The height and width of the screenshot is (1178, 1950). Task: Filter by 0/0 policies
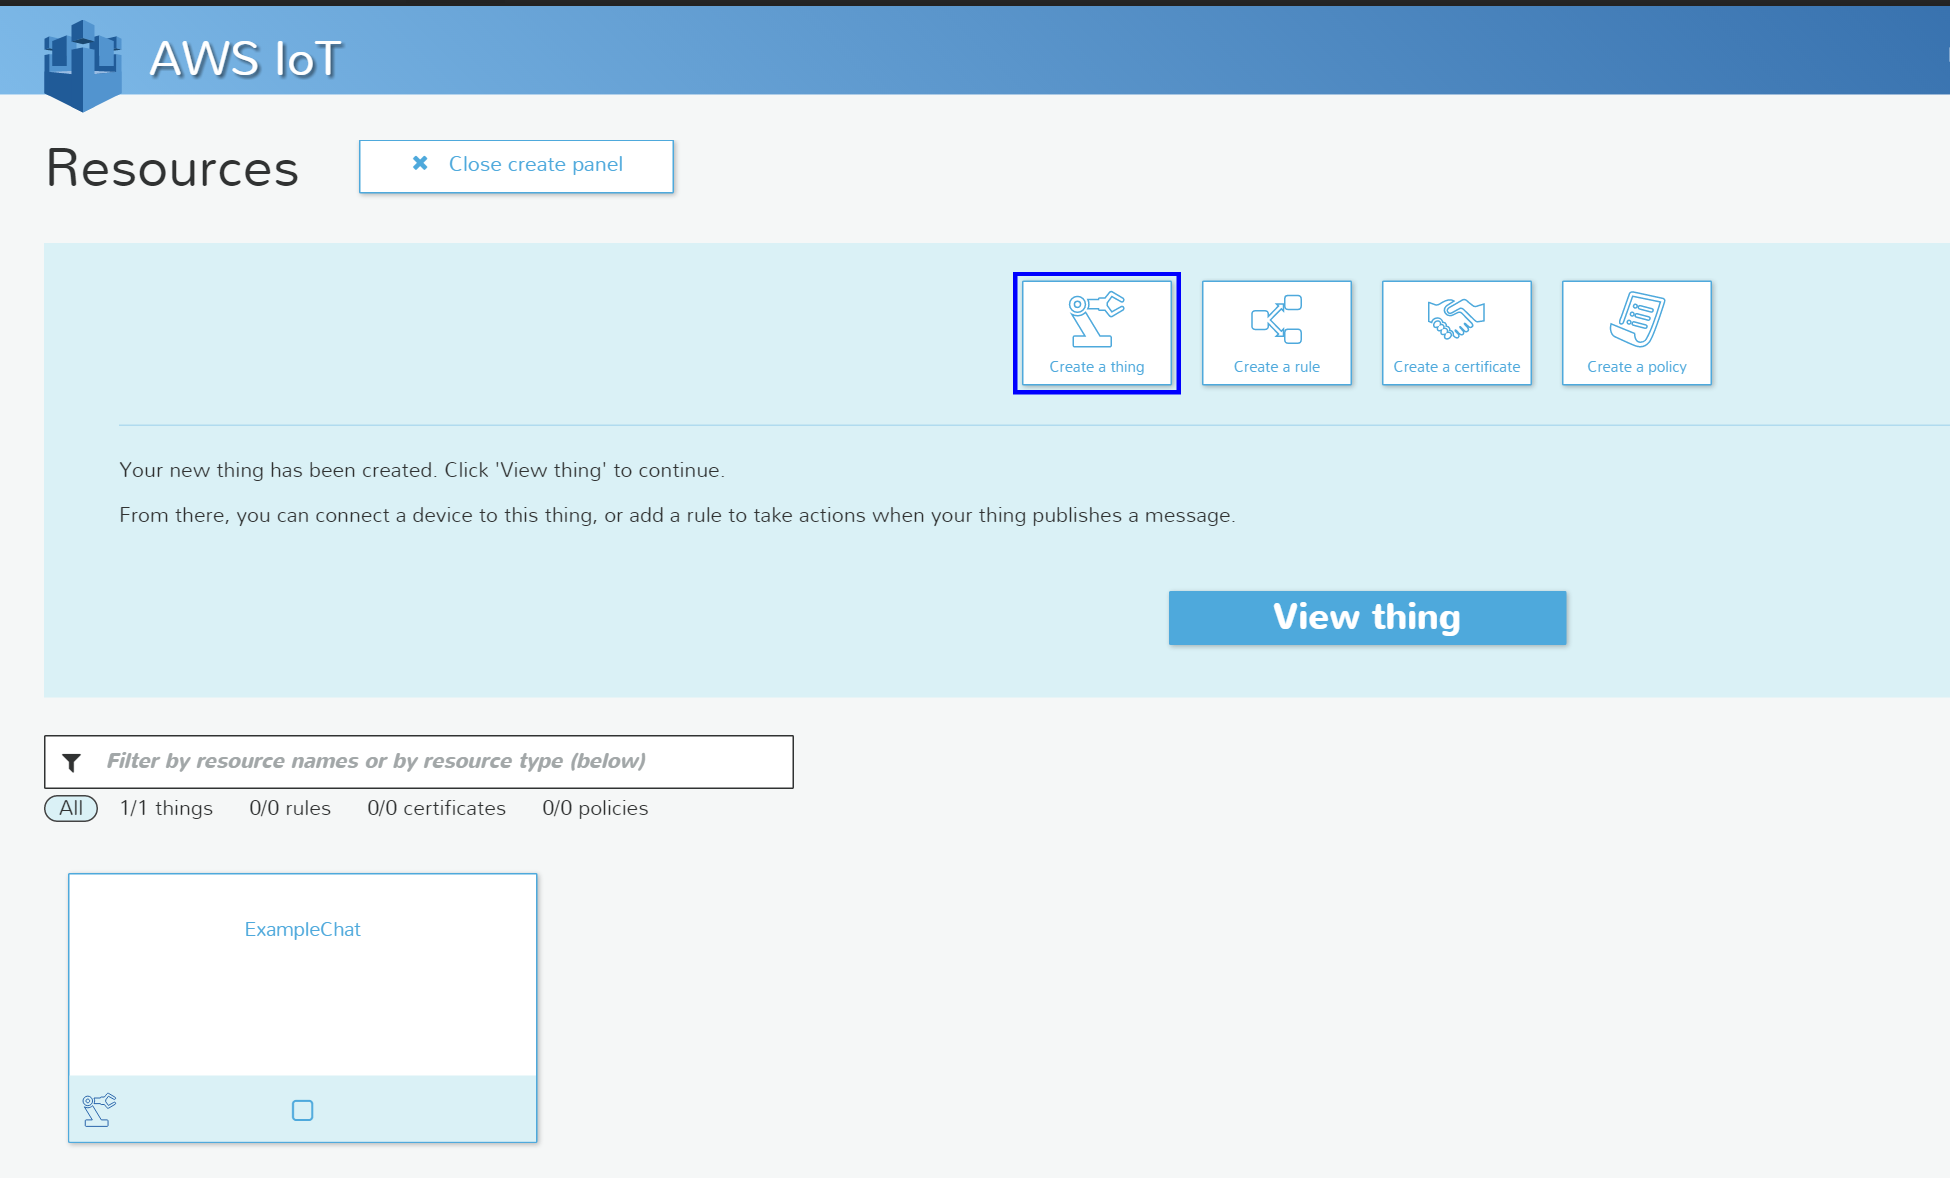point(595,808)
